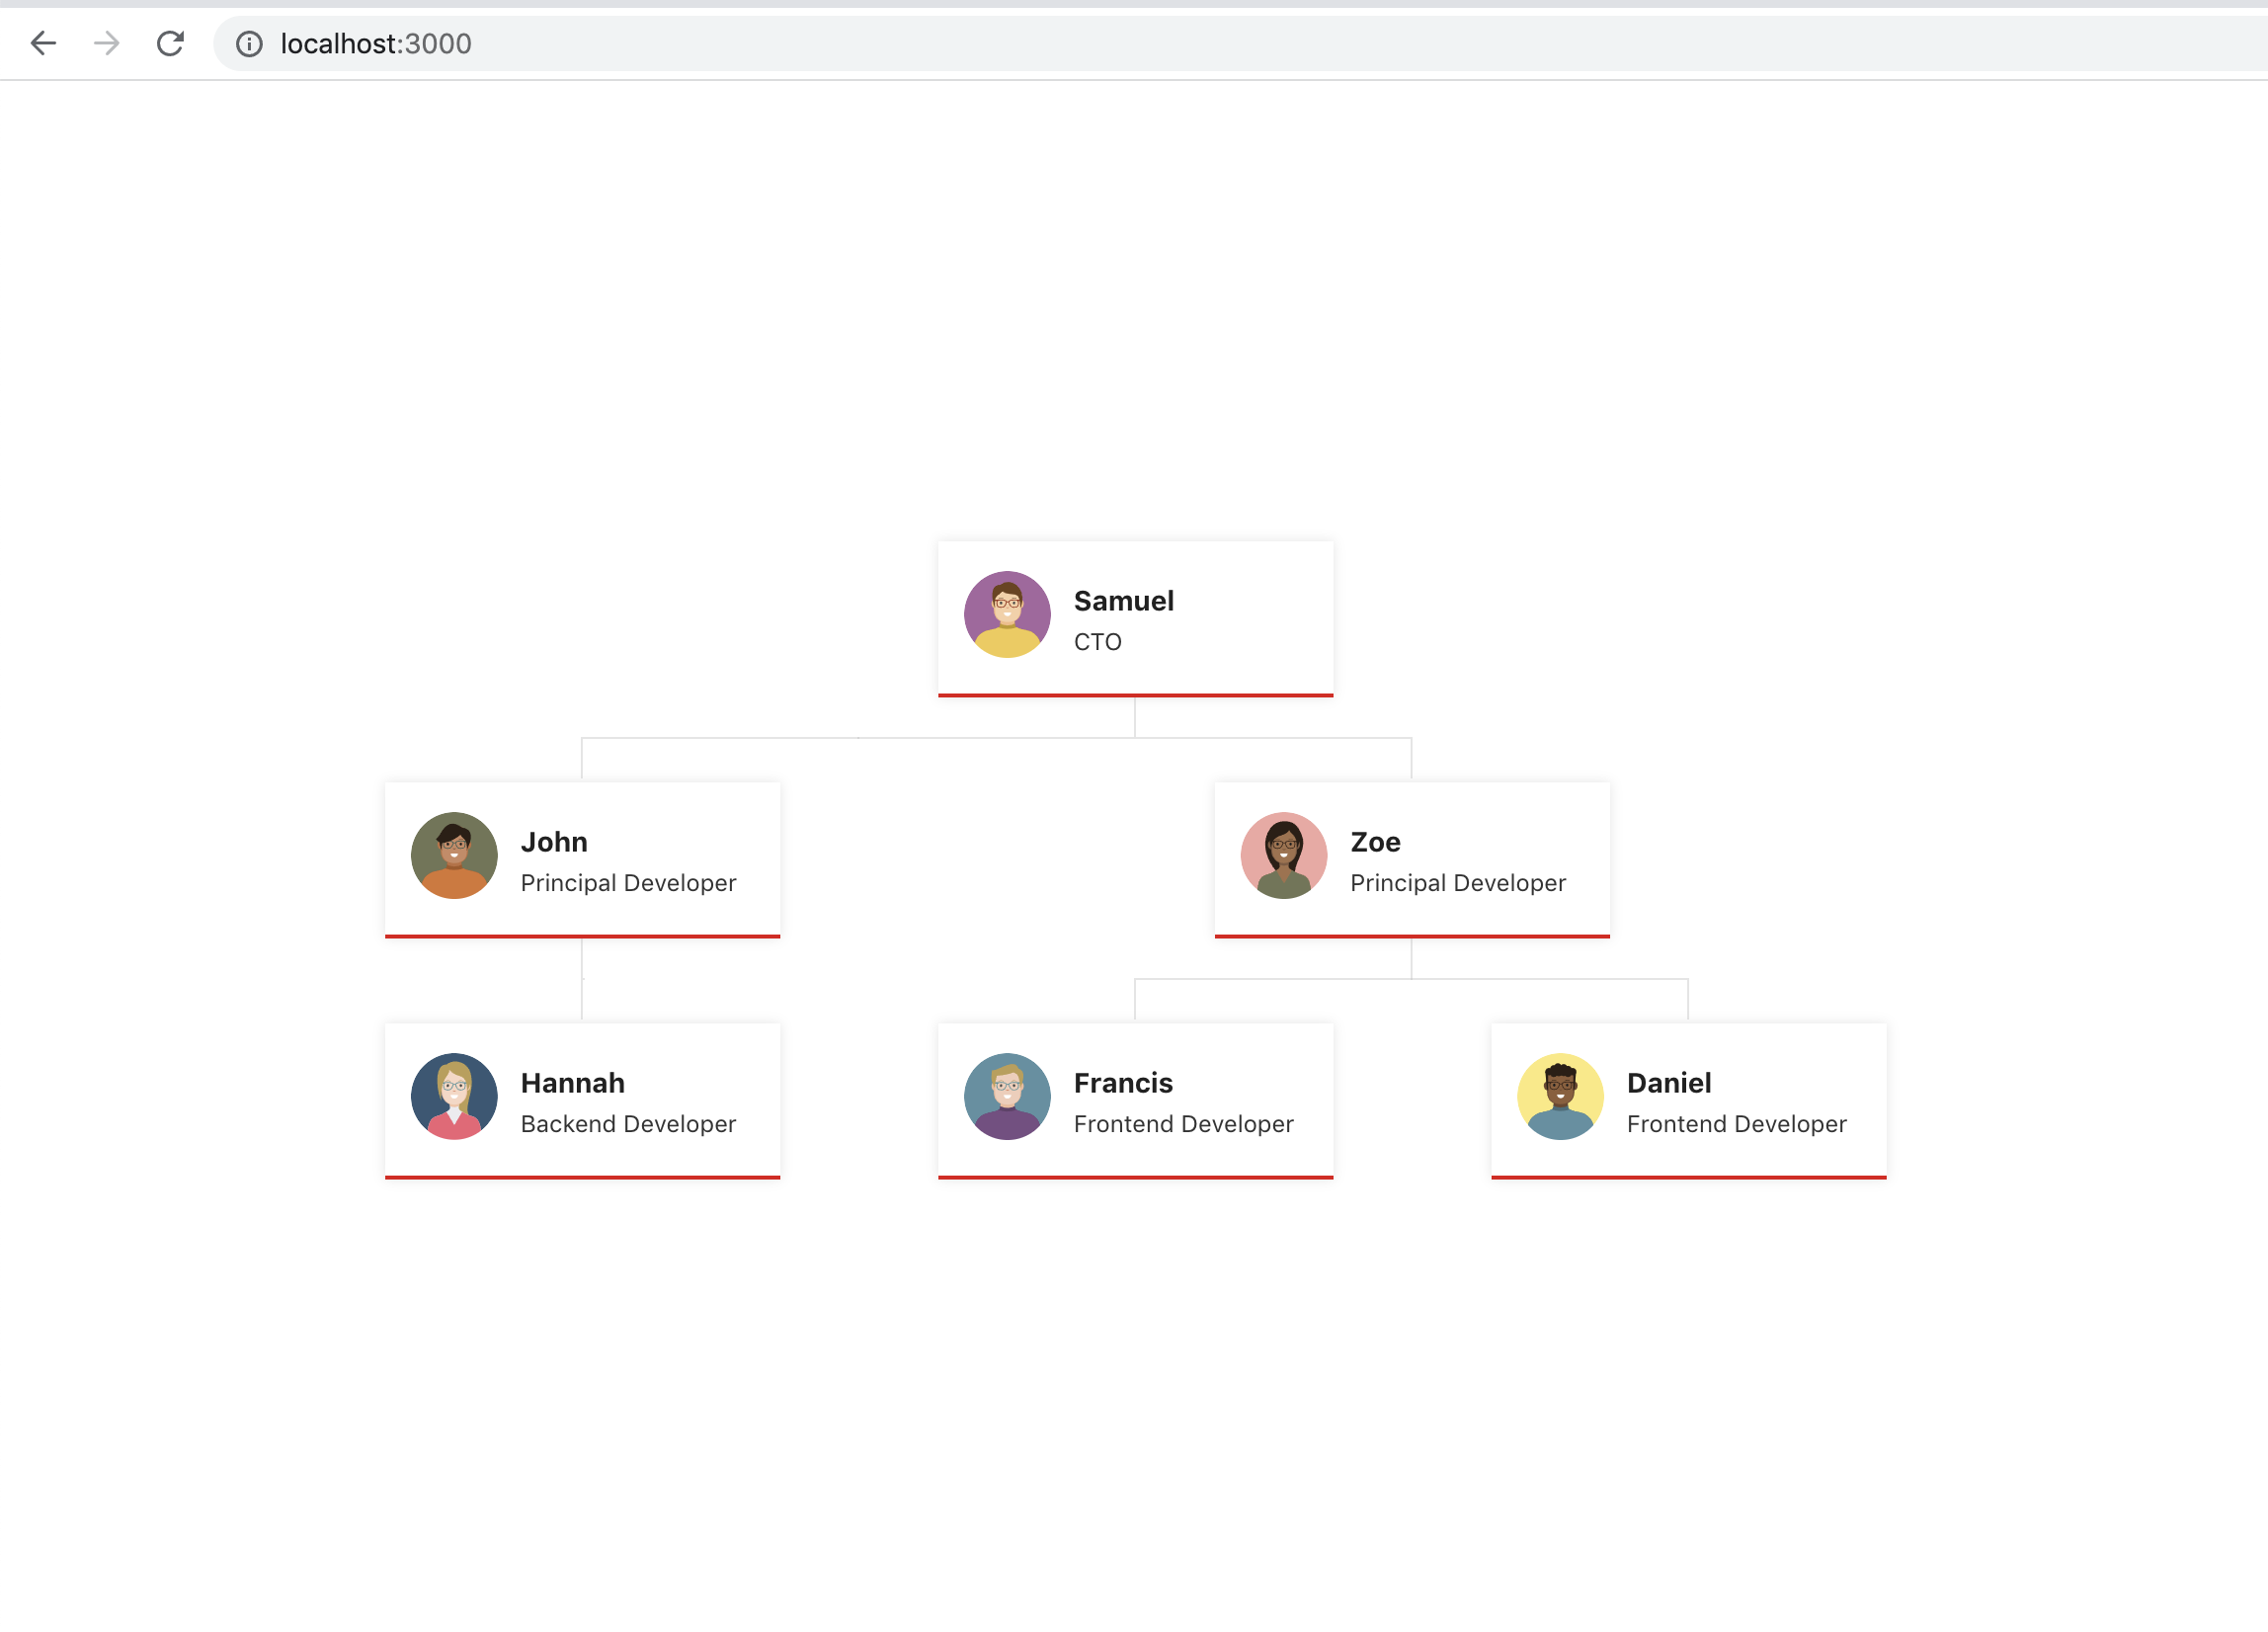The height and width of the screenshot is (1632, 2268).
Task: Select the name Zoe
Action: [1375, 842]
